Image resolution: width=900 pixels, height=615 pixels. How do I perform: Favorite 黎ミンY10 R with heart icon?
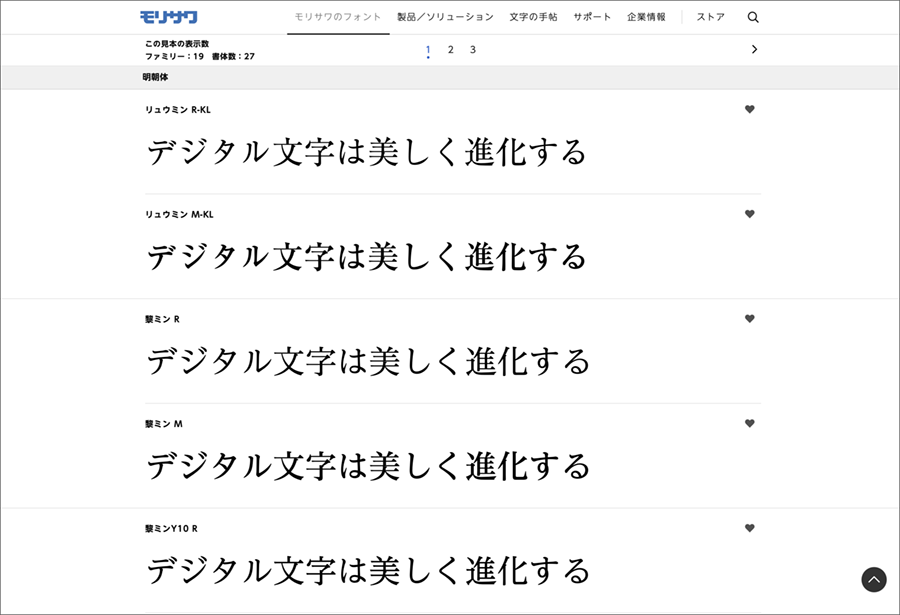click(x=750, y=528)
